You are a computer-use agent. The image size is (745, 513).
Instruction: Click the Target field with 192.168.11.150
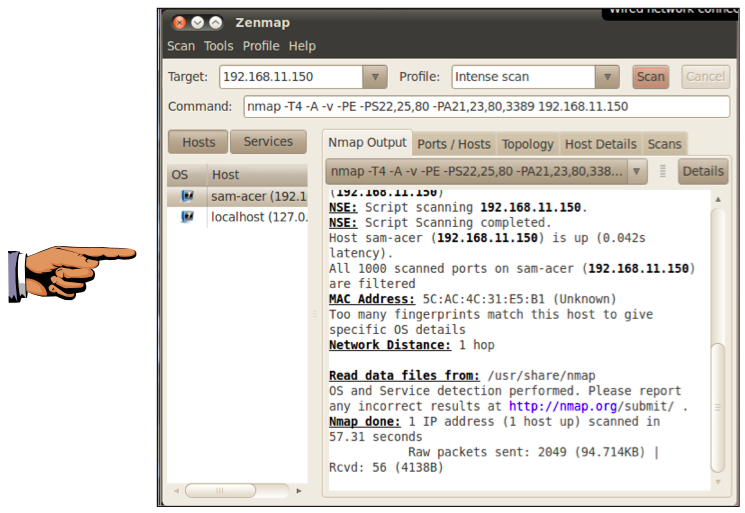pyautogui.click(x=291, y=77)
